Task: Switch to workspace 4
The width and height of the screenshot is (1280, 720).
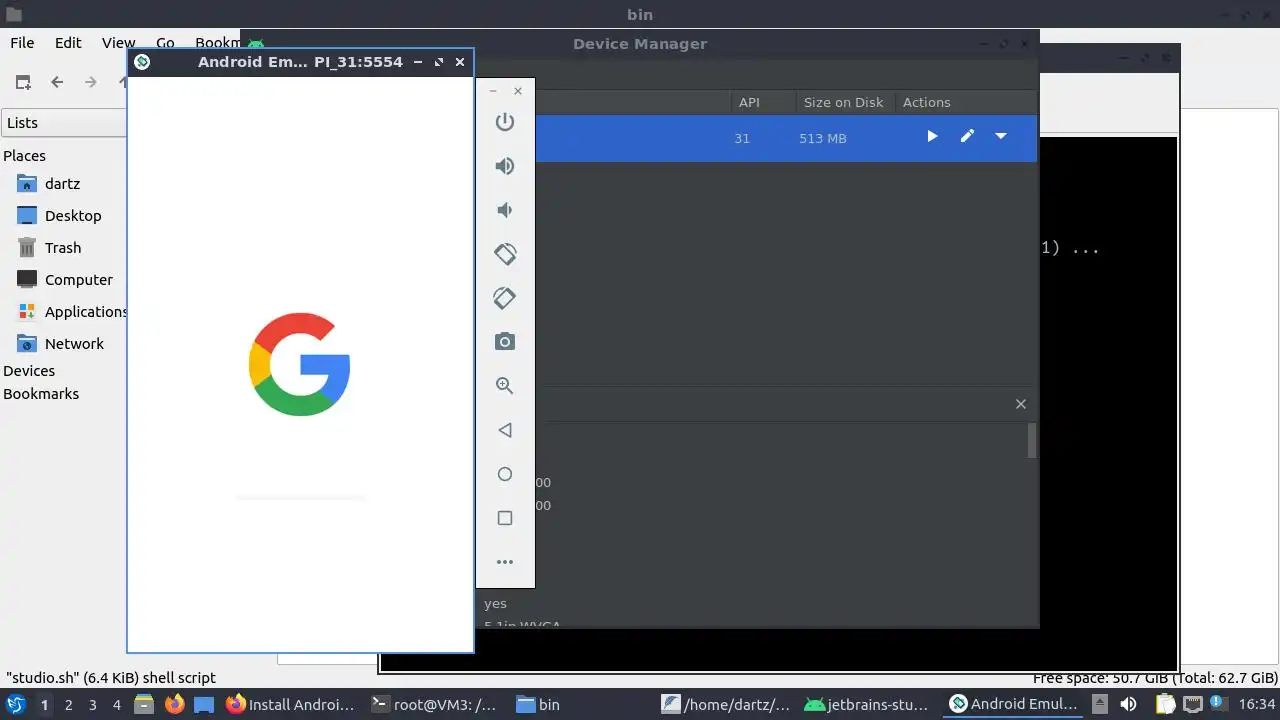Action: (116, 705)
